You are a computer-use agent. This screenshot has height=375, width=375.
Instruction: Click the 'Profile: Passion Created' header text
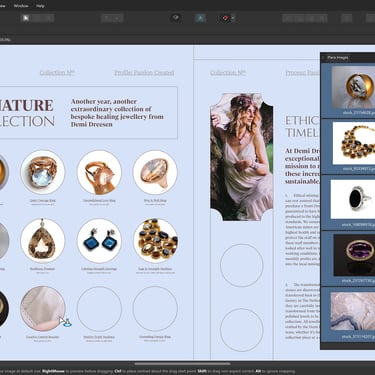[144, 72]
